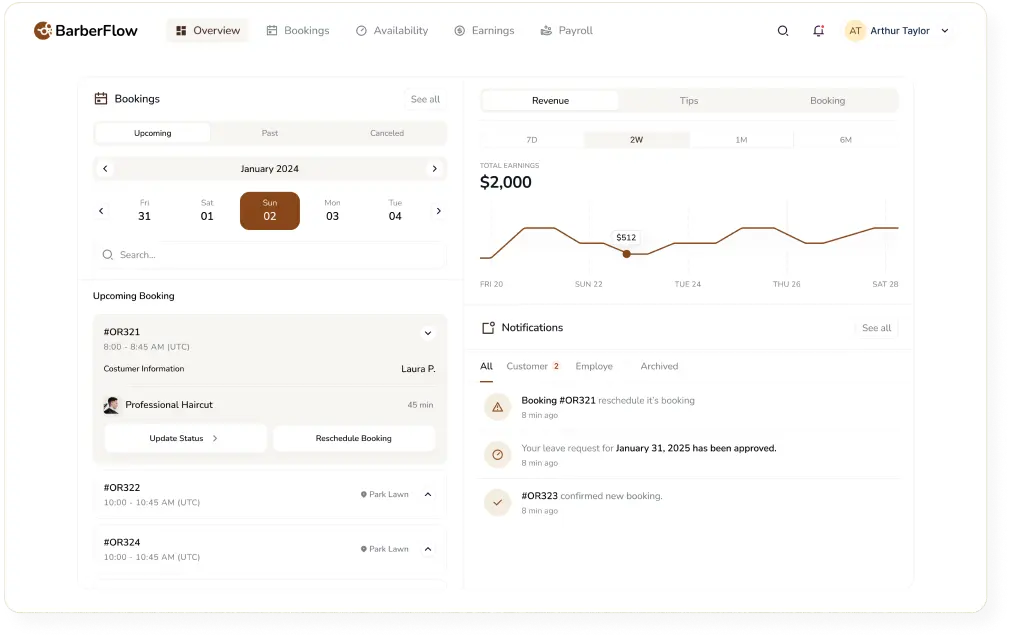This screenshot has width=1012, height=640.
Task: Click the BarberFlow logo icon
Action: pyautogui.click(x=43, y=31)
